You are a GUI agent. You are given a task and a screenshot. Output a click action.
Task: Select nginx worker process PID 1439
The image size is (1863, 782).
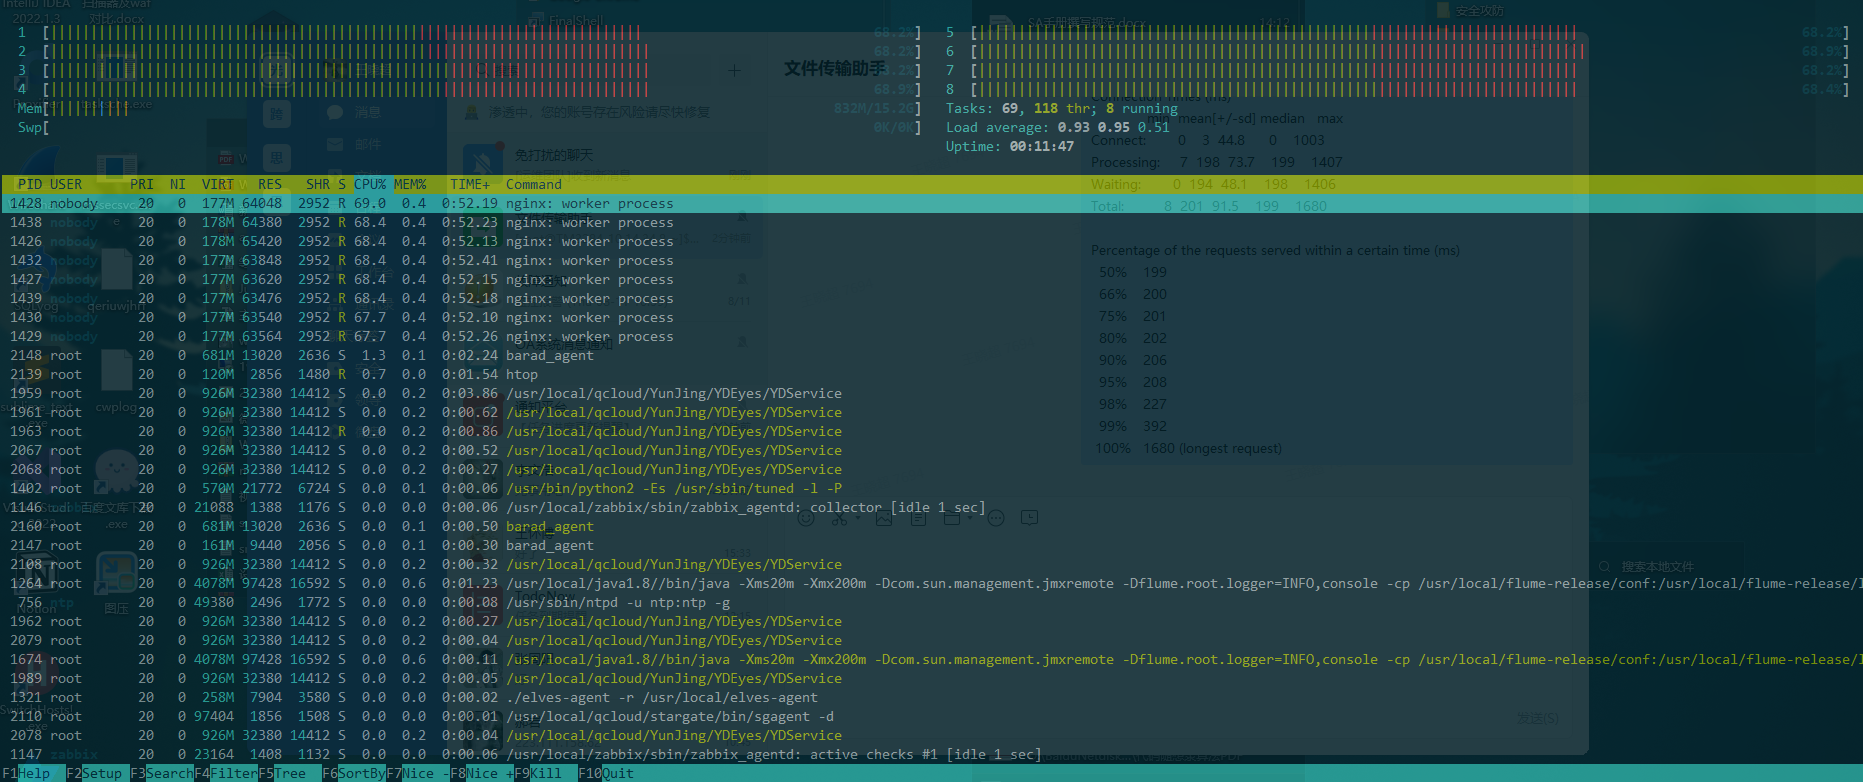pyautogui.click(x=931, y=298)
